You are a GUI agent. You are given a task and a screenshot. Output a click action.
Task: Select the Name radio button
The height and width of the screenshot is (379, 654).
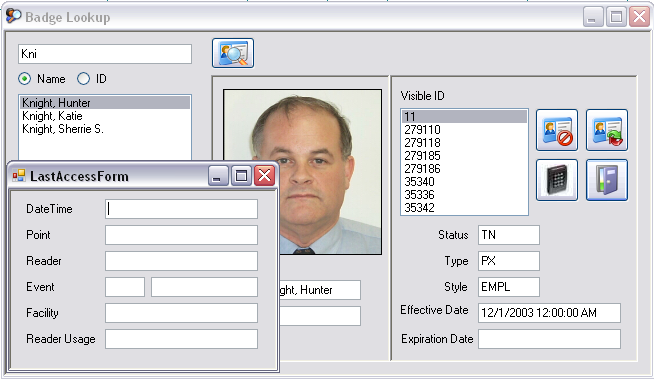tap(25, 79)
